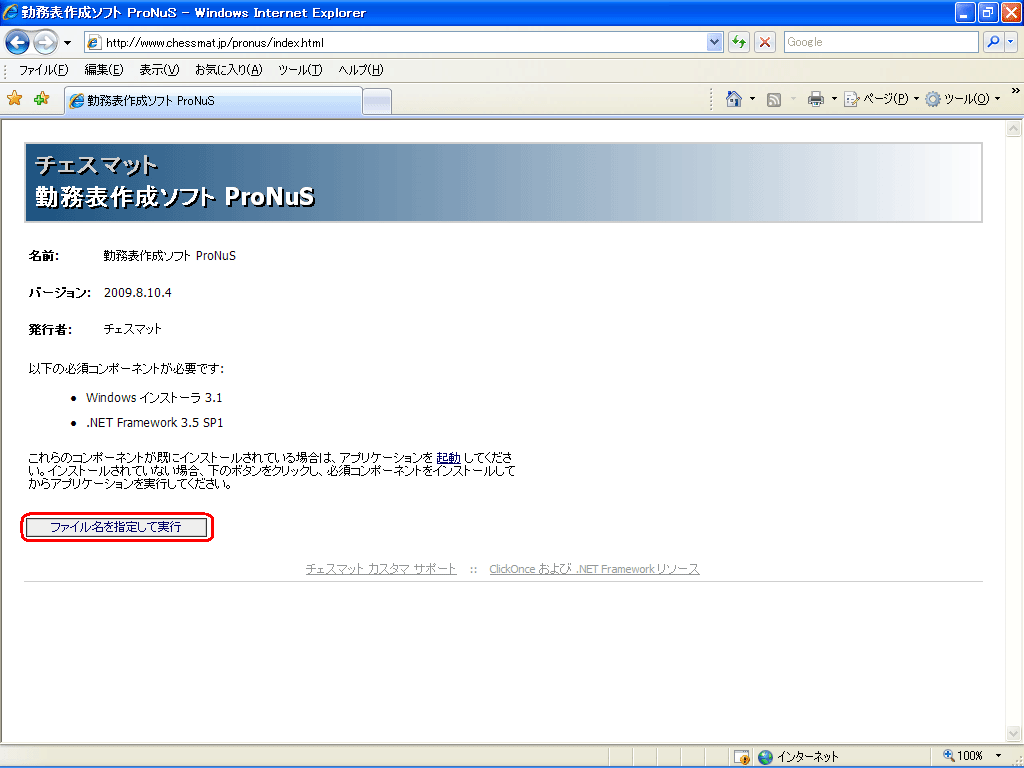The width and height of the screenshot is (1024, 768).
Task: Click the IE logo in title bar
Action: click(x=11, y=12)
